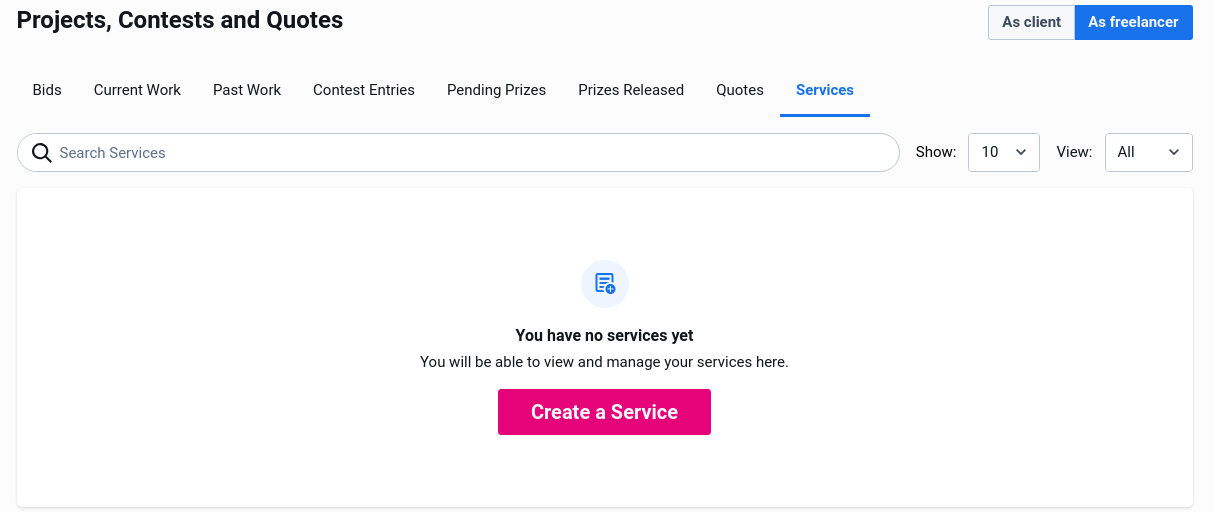Go to the Past Work tab
The image size is (1215, 512).
[x=247, y=90]
